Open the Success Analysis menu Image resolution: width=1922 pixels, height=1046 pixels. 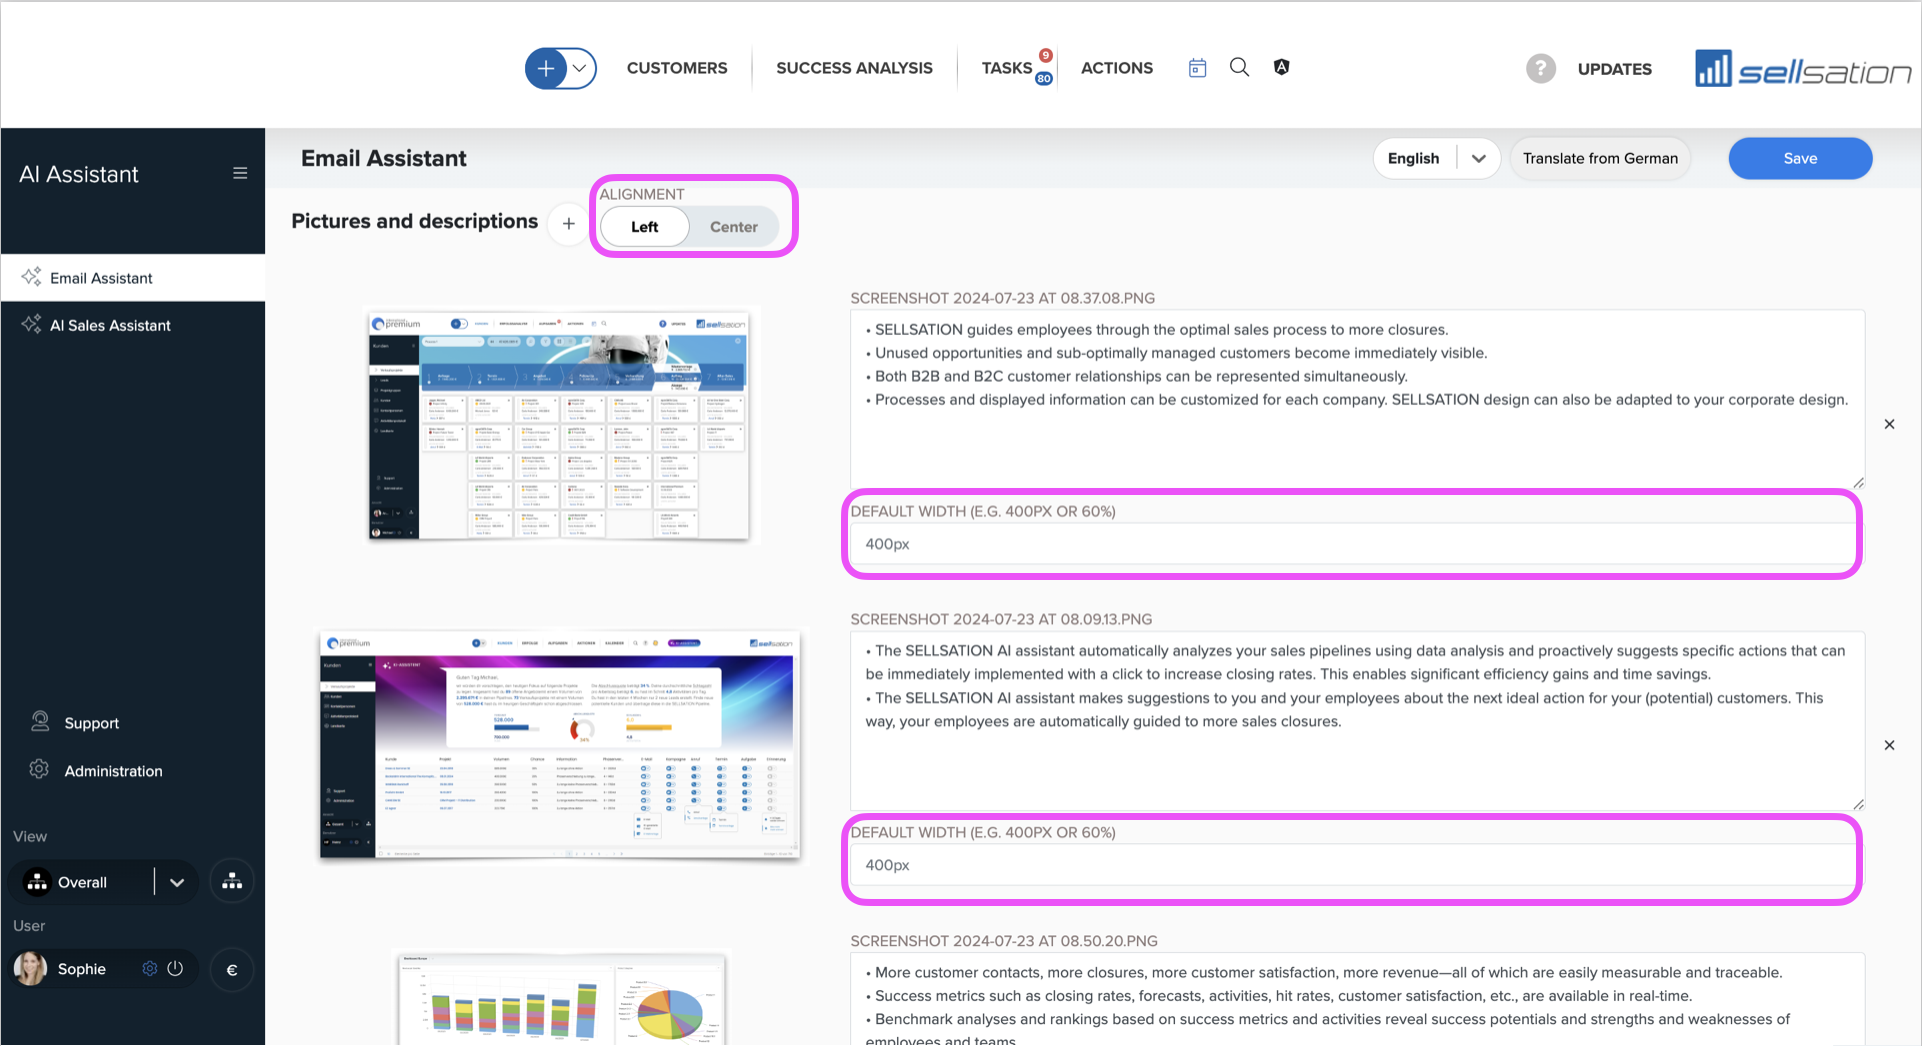854,68
